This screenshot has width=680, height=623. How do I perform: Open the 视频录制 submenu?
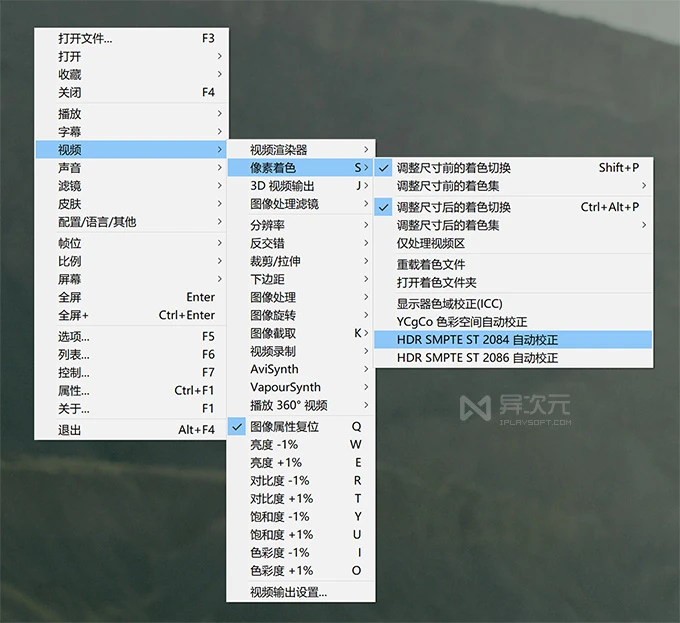[x=301, y=351]
